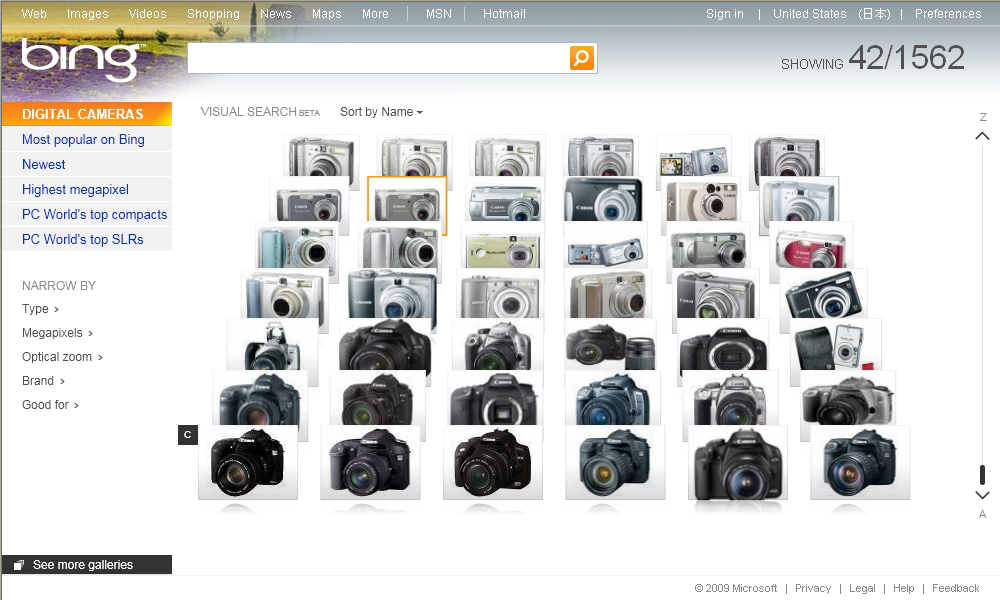Click the vertical scrollbar thumb
Viewport: 1000px width, 600px height.
[982, 475]
